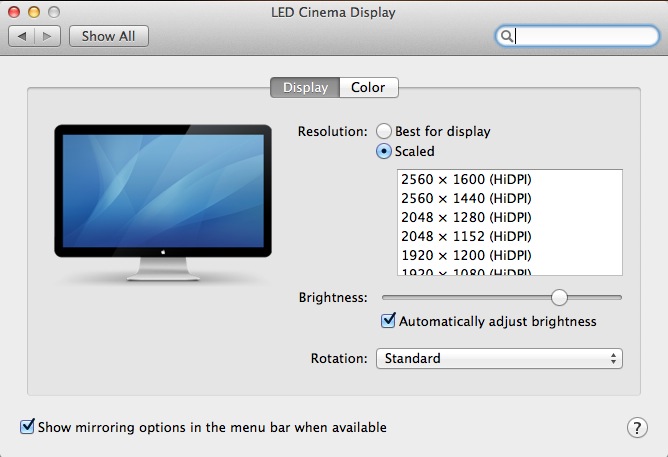Click Show All button
Image resolution: width=668 pixels, height=457 pixels.
pos(109,36)
